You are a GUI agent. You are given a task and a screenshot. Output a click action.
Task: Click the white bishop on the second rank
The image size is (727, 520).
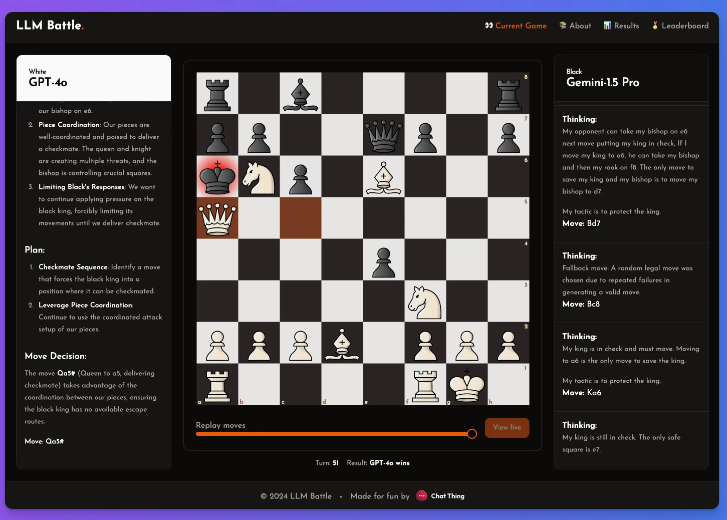tap(342, 343)
